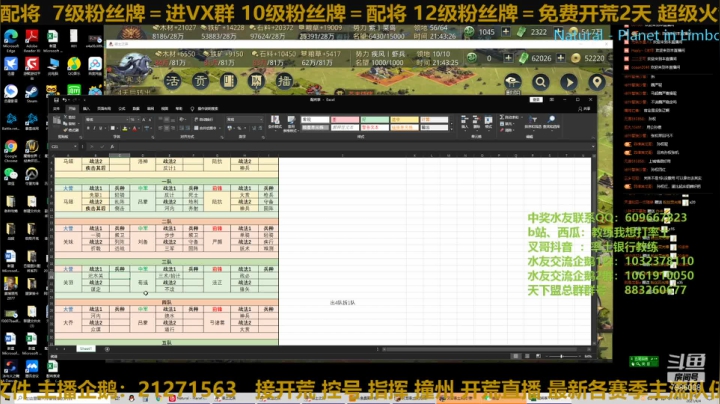This screenshot has width=720, height=404.
Task: Click the 活 round button in the game
Action: (x=173, y=82)
